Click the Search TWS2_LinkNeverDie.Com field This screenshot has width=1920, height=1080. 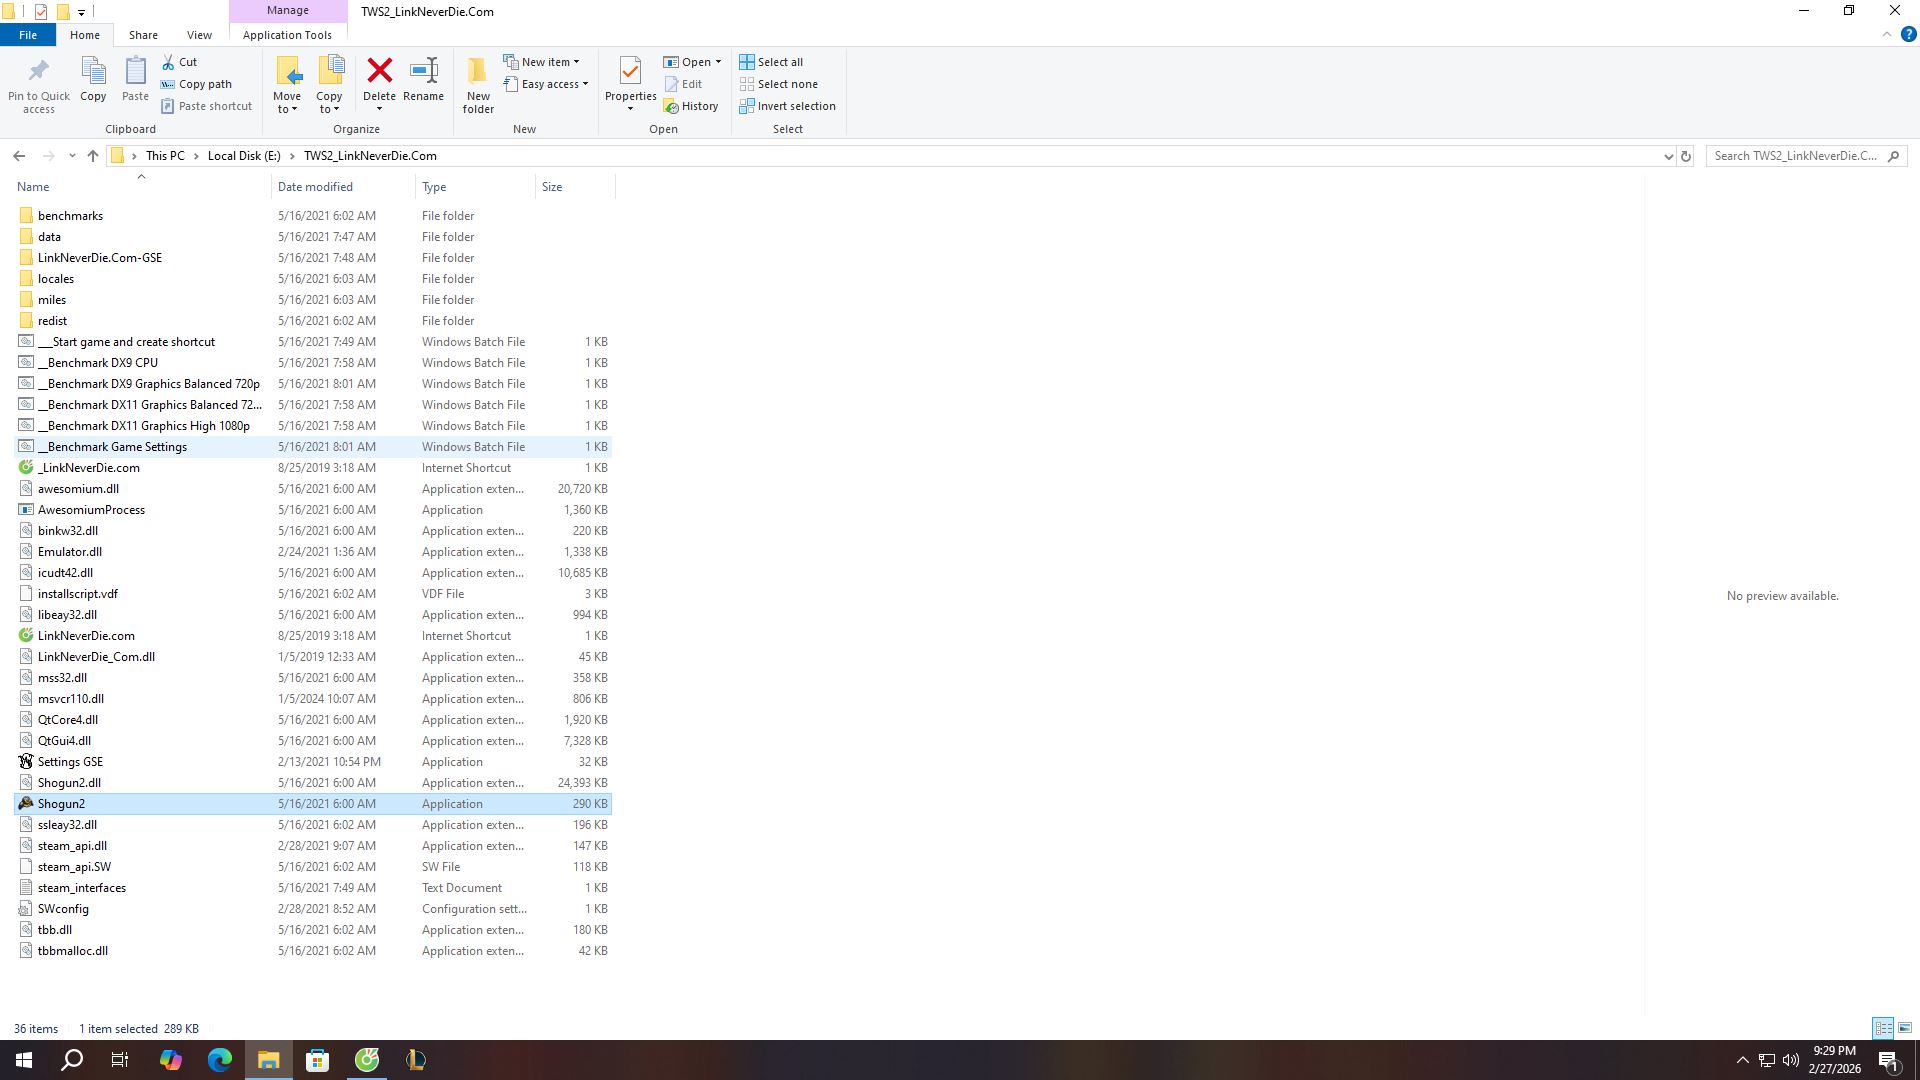coord(1795,156)
